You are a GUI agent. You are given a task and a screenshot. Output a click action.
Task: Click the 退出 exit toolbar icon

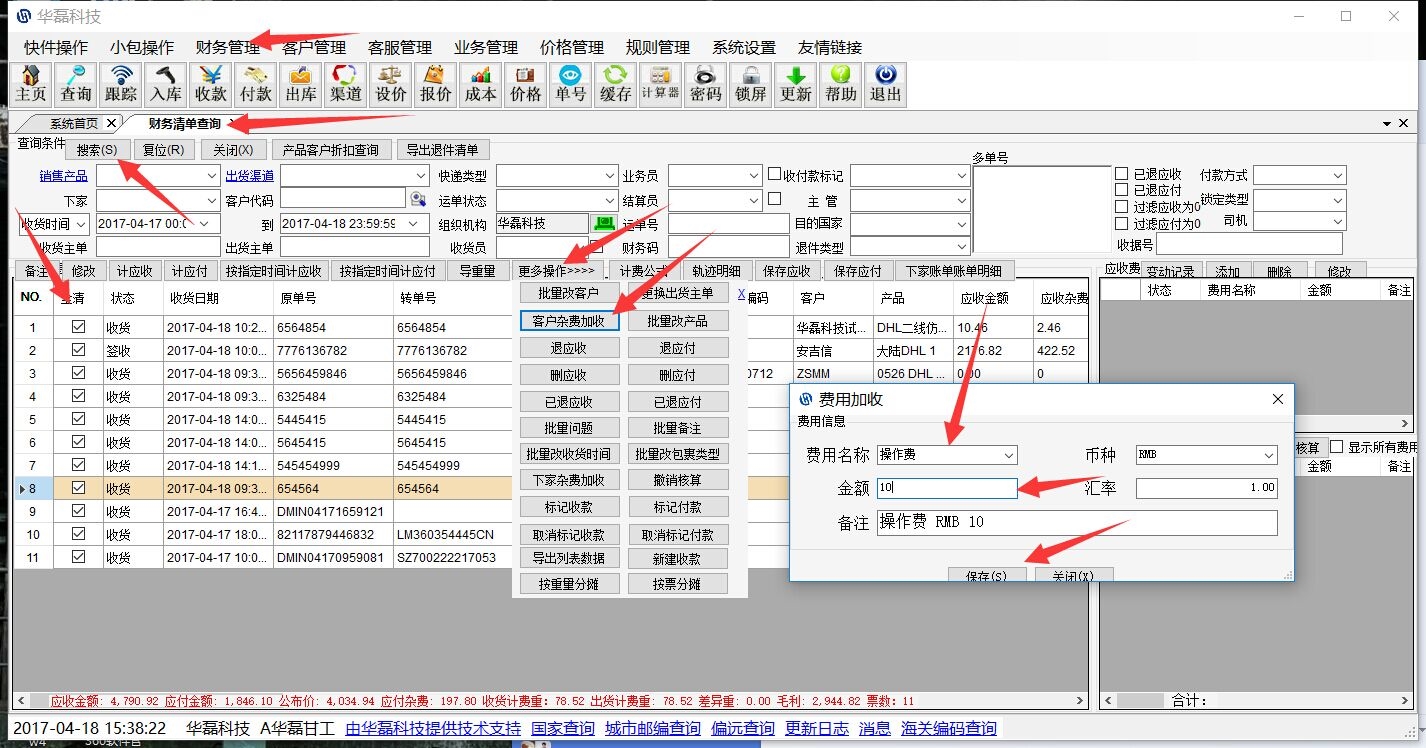[886, 84]
